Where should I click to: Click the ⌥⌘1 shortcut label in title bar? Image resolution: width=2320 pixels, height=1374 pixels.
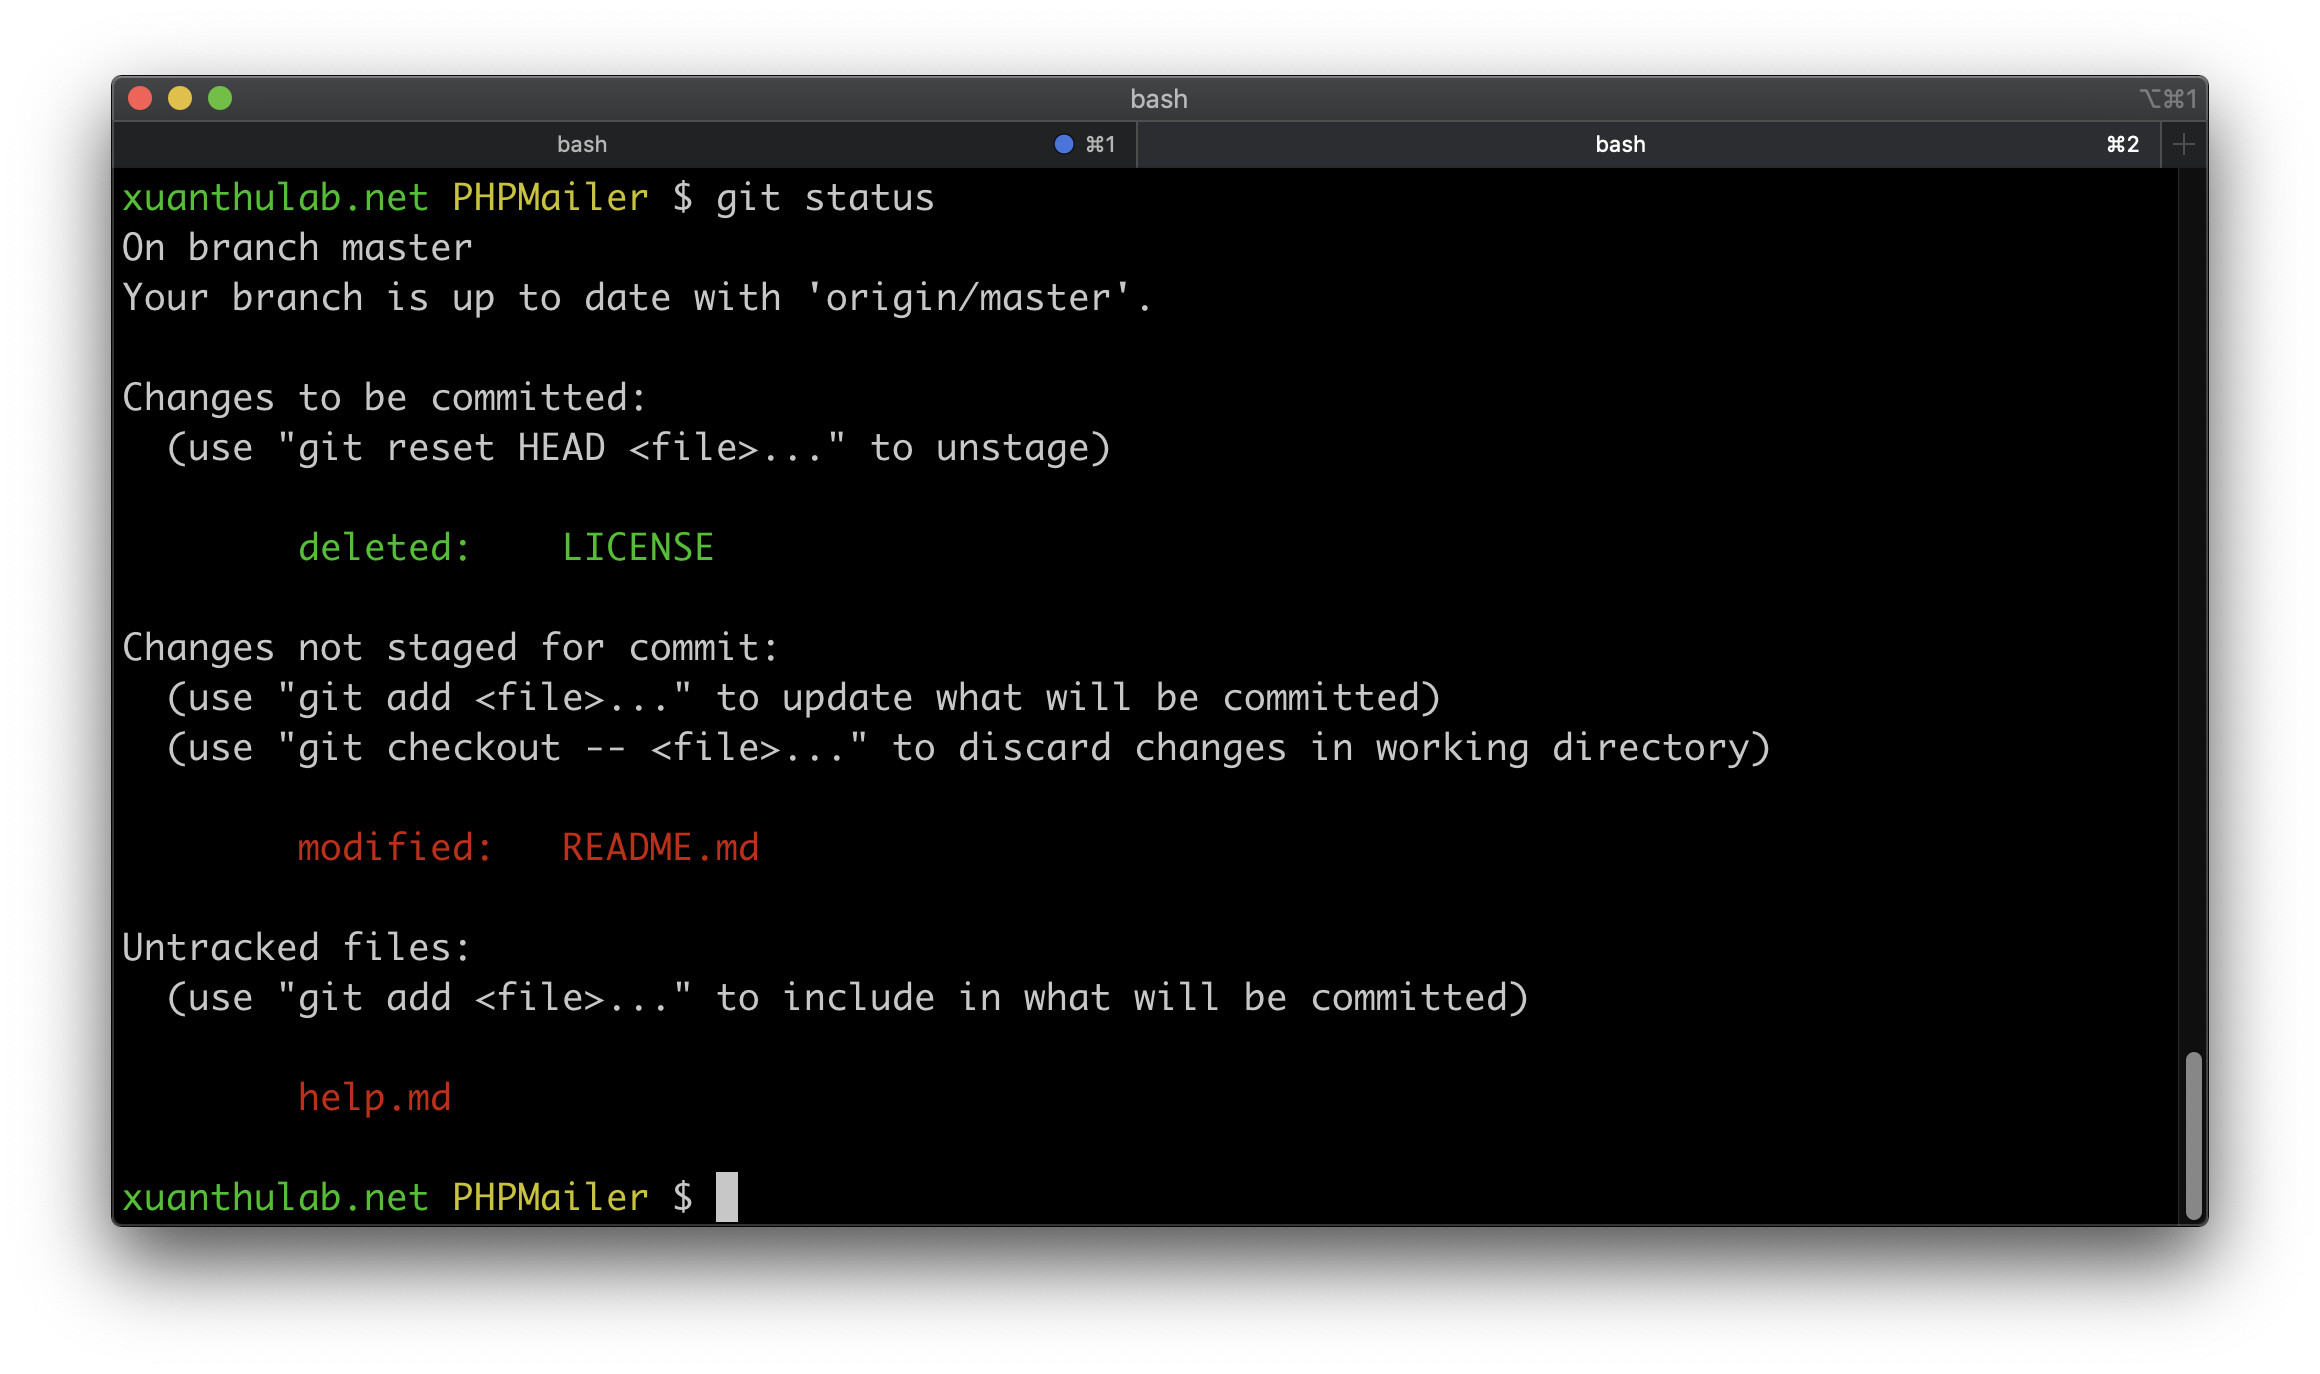coord(2168,99)
